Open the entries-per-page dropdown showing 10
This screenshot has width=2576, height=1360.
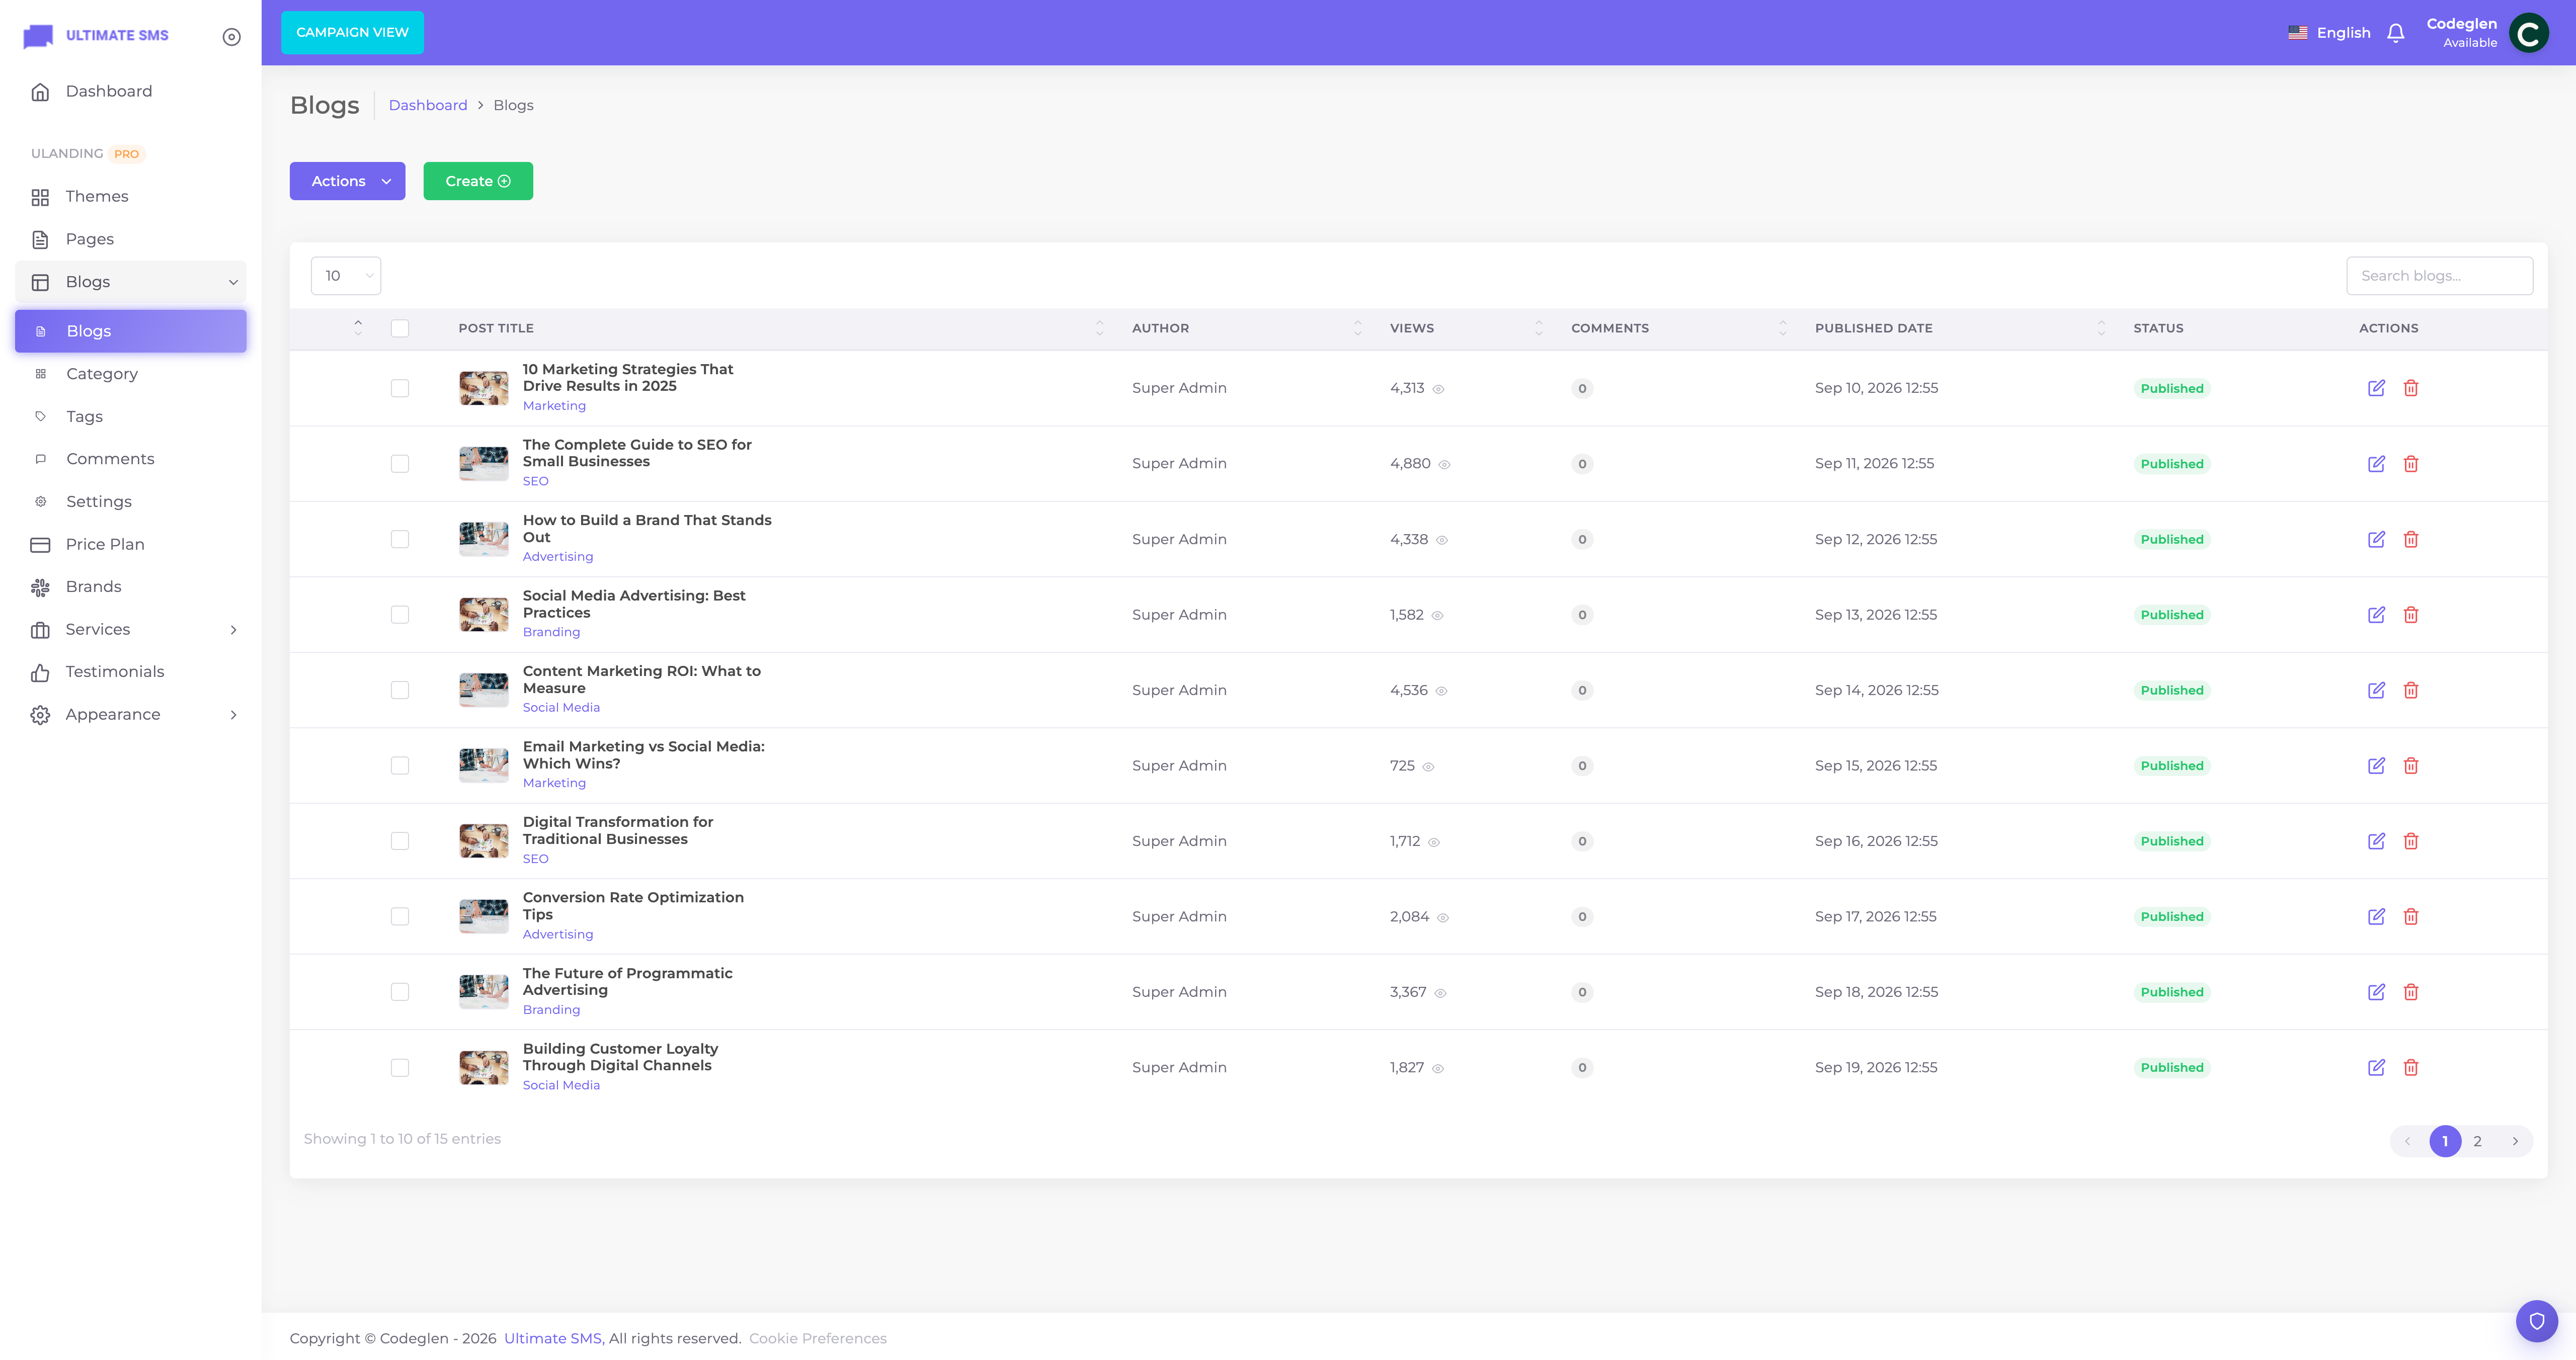point(346,276)
